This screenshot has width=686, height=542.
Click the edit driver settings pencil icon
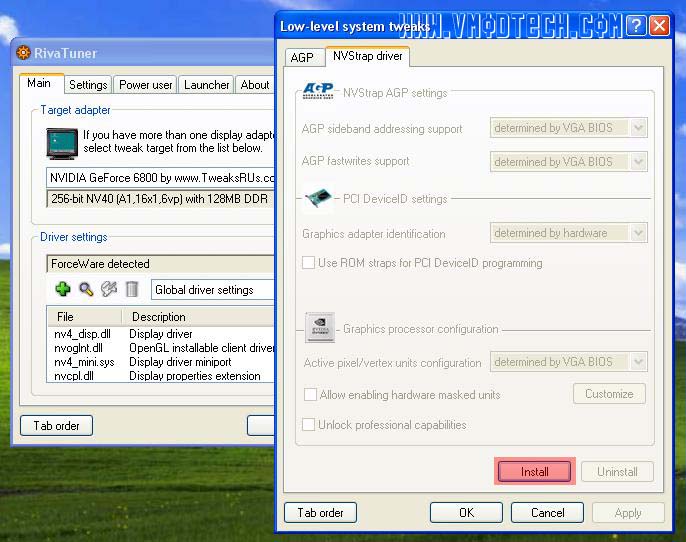point(109,289)
